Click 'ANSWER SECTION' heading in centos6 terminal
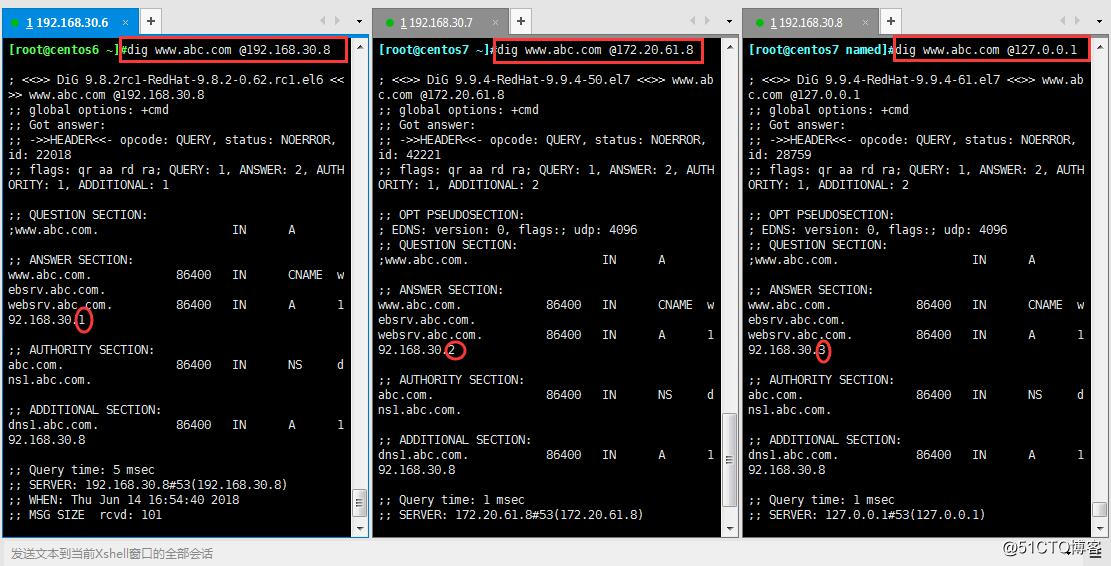Image resolution: width=1111 pixels, height=566 pixels. tap(70, 259)
